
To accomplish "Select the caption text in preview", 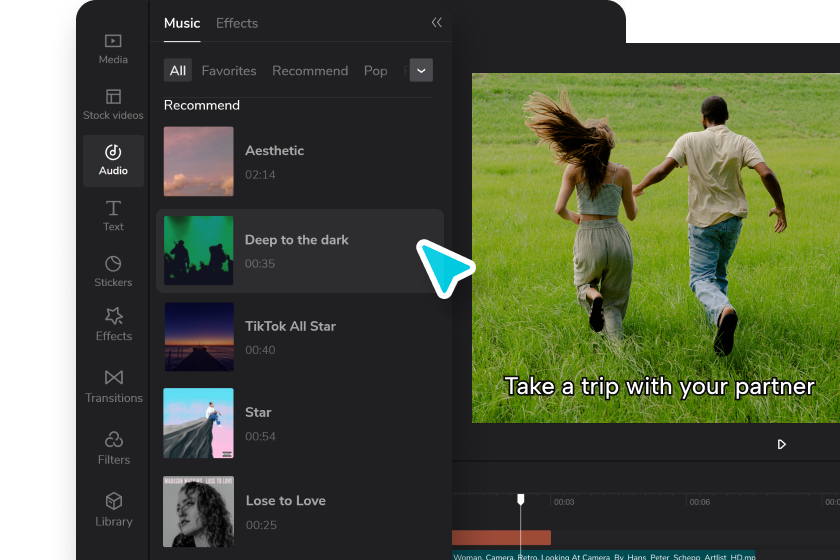I will point(659,386).
